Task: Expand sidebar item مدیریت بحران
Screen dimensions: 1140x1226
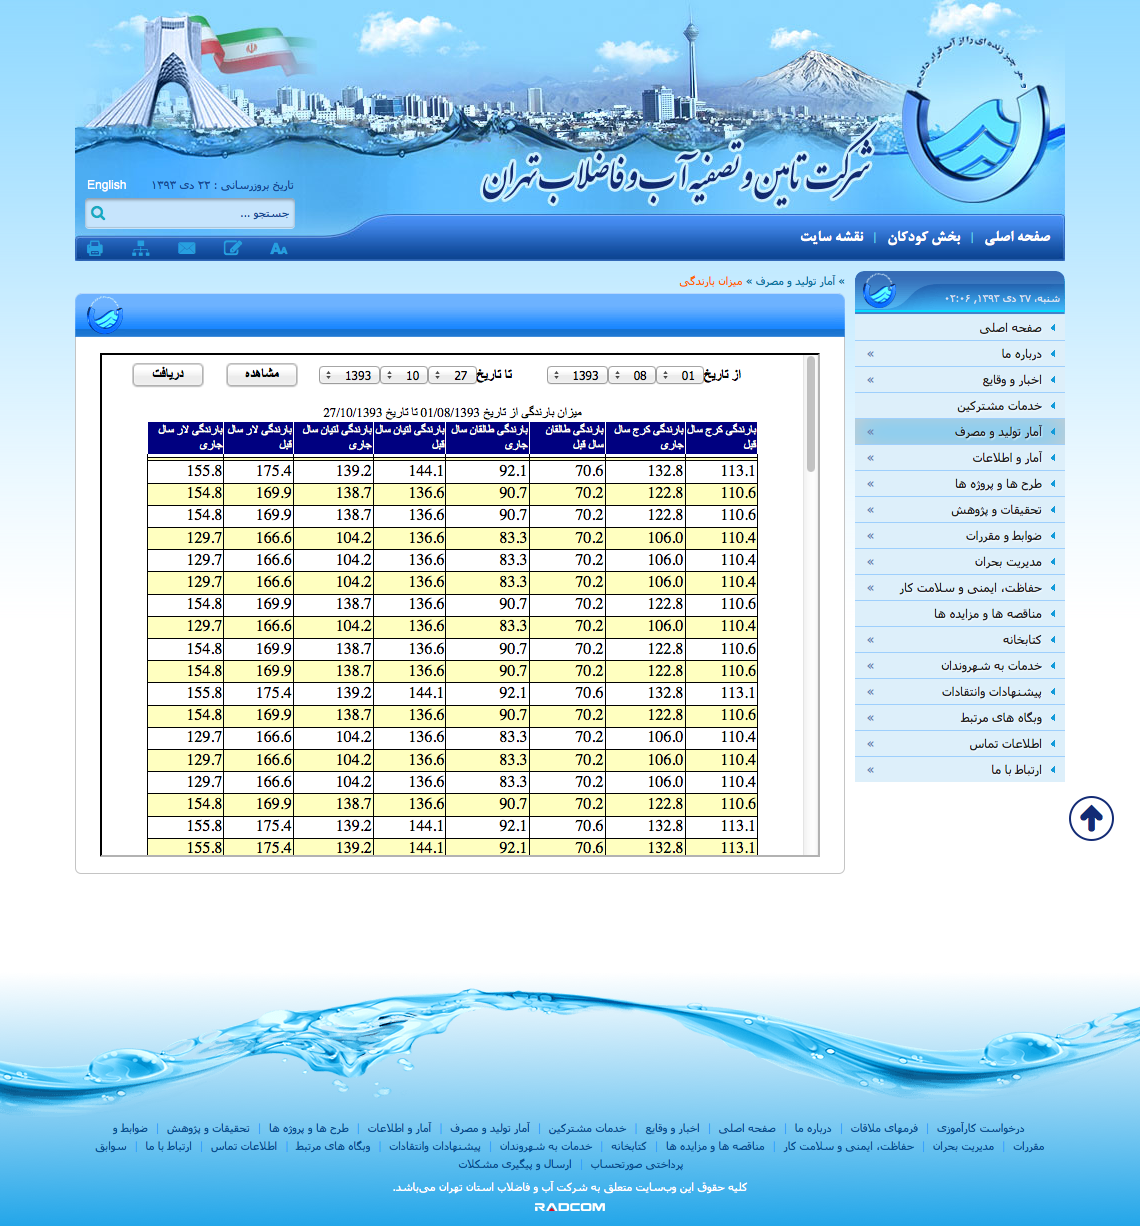Action: click(x=960, y=562)
